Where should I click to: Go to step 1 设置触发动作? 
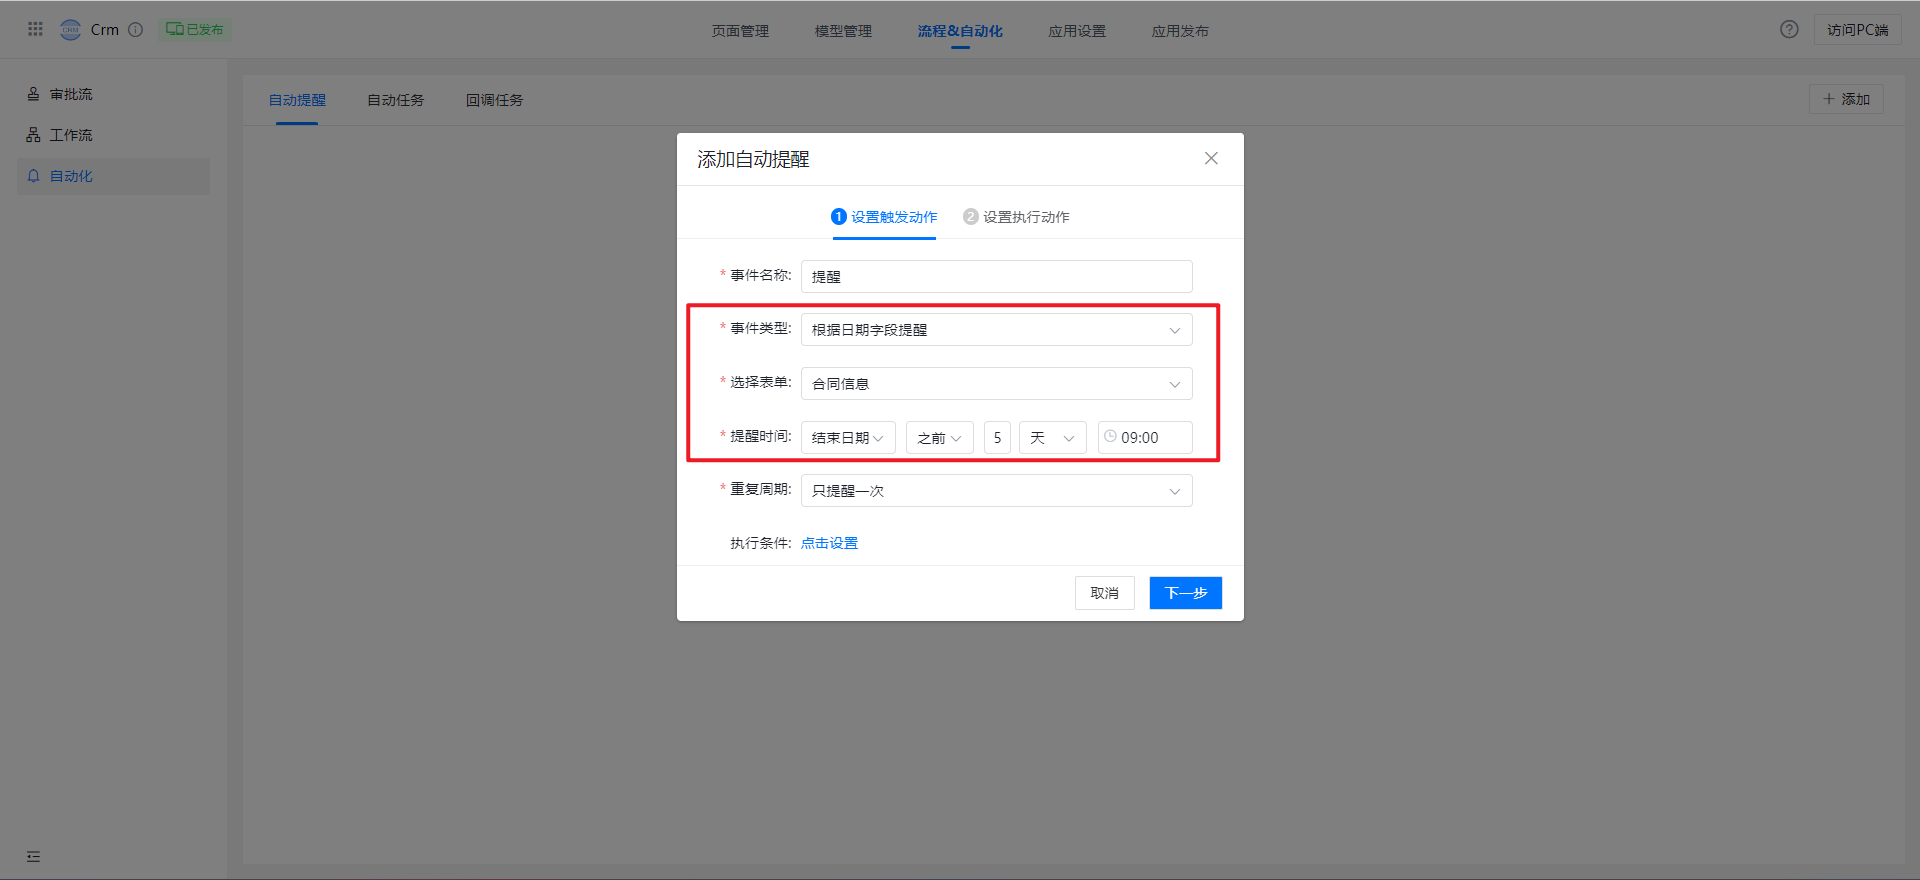click(884, 217)
